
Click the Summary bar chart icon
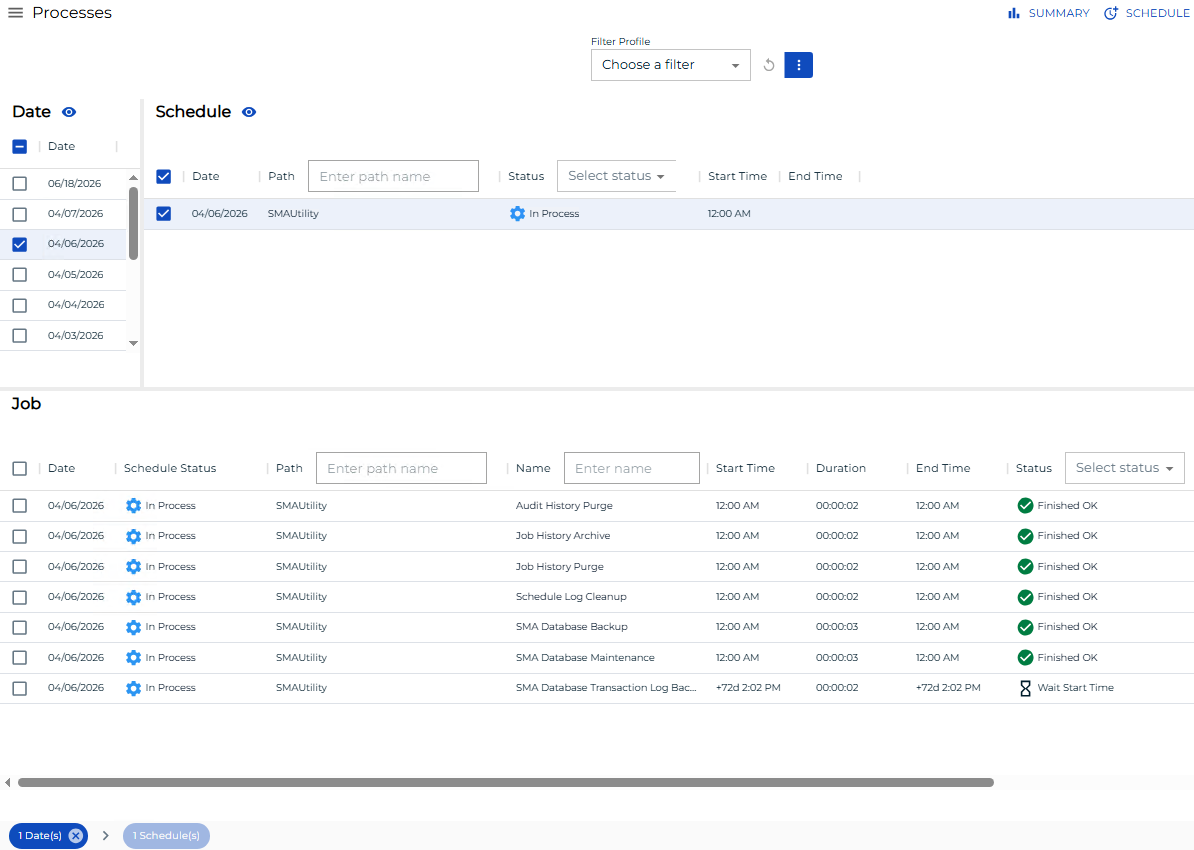pyautogui.click(x=1014, y=13)
